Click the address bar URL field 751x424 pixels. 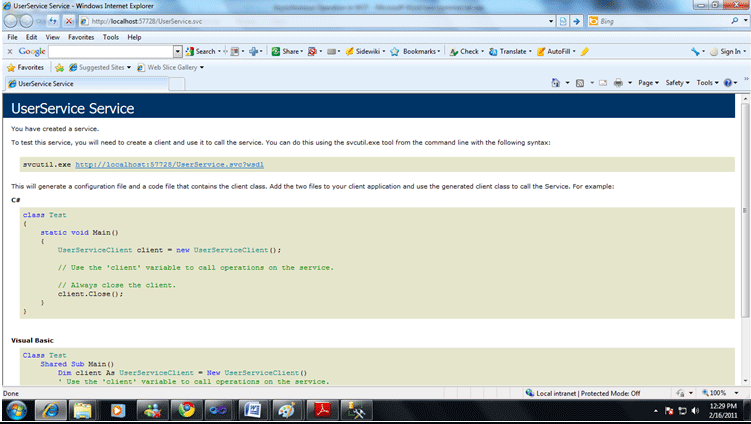click(x=312, y=21)
